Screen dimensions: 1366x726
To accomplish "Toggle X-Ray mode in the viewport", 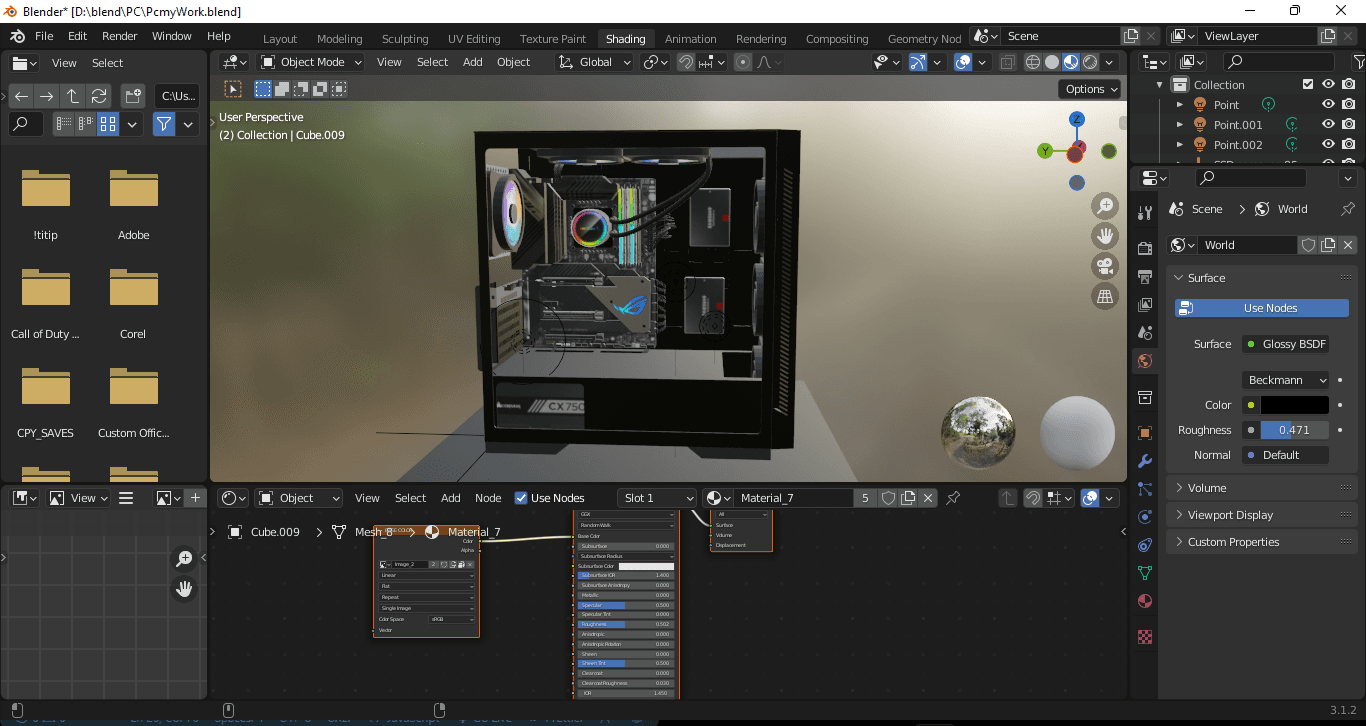I will pos(1008,62).
